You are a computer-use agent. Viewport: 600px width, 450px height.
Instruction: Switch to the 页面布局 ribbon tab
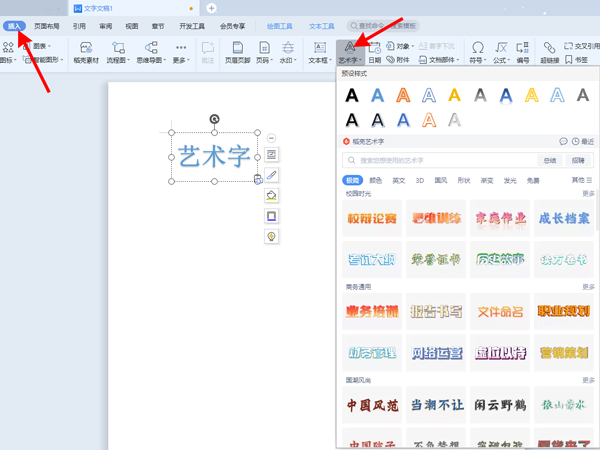tap(47, 26)
